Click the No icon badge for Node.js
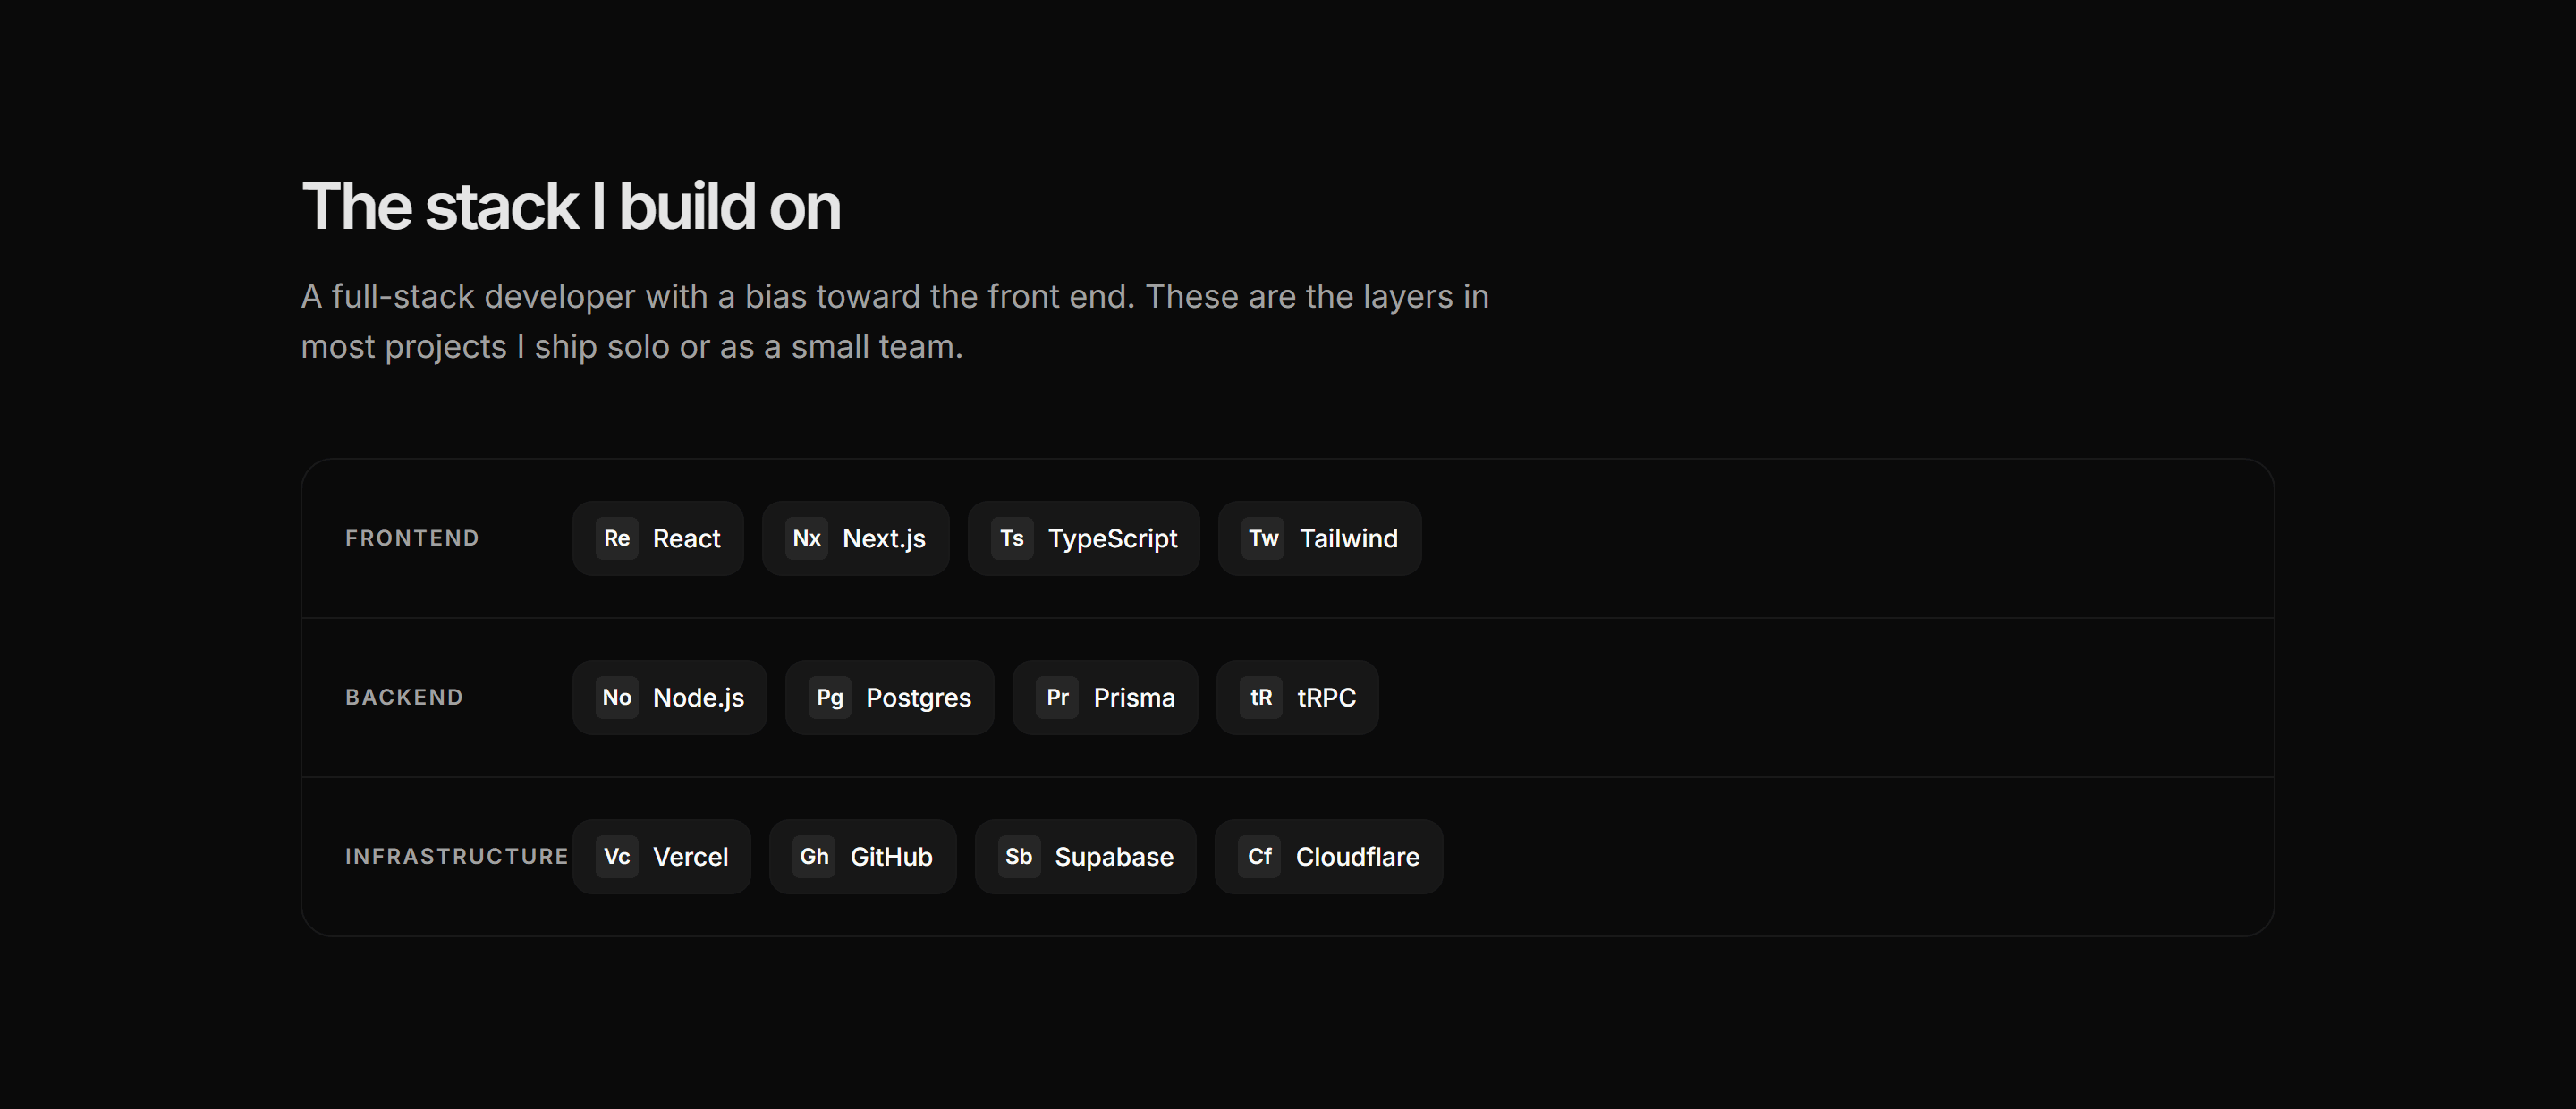Viewport: 2576px width, 1109px height. coord(617,697)
